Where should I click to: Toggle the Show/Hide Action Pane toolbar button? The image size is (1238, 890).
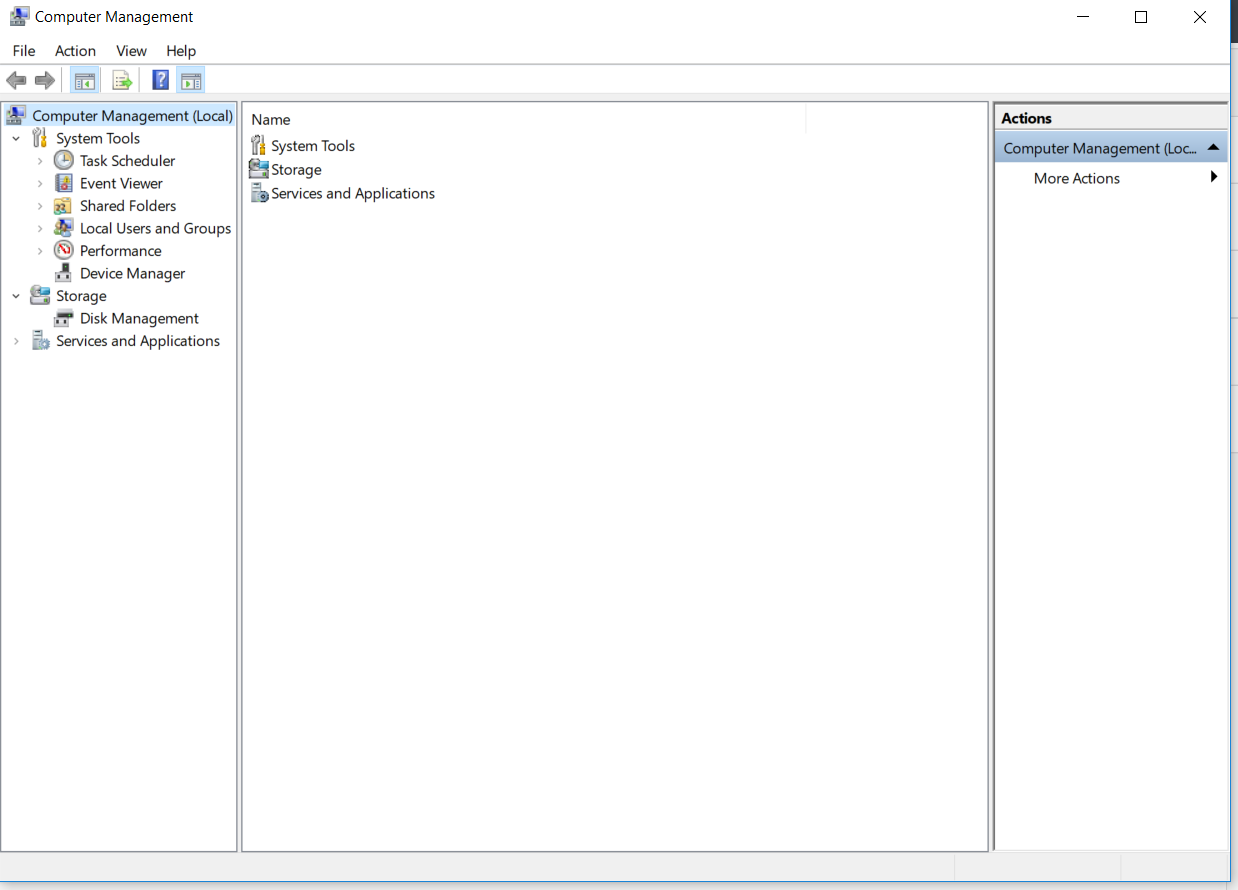click(191, 80)
